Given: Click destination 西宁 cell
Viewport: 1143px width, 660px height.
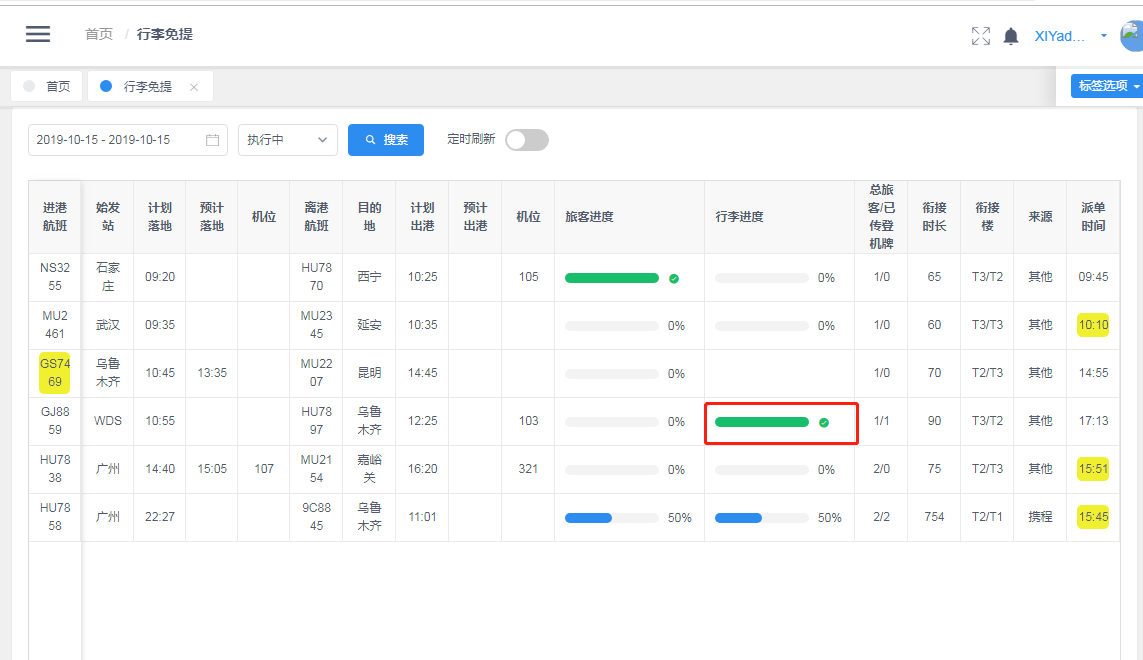Looking at the screenshot, I should [370, 277].
